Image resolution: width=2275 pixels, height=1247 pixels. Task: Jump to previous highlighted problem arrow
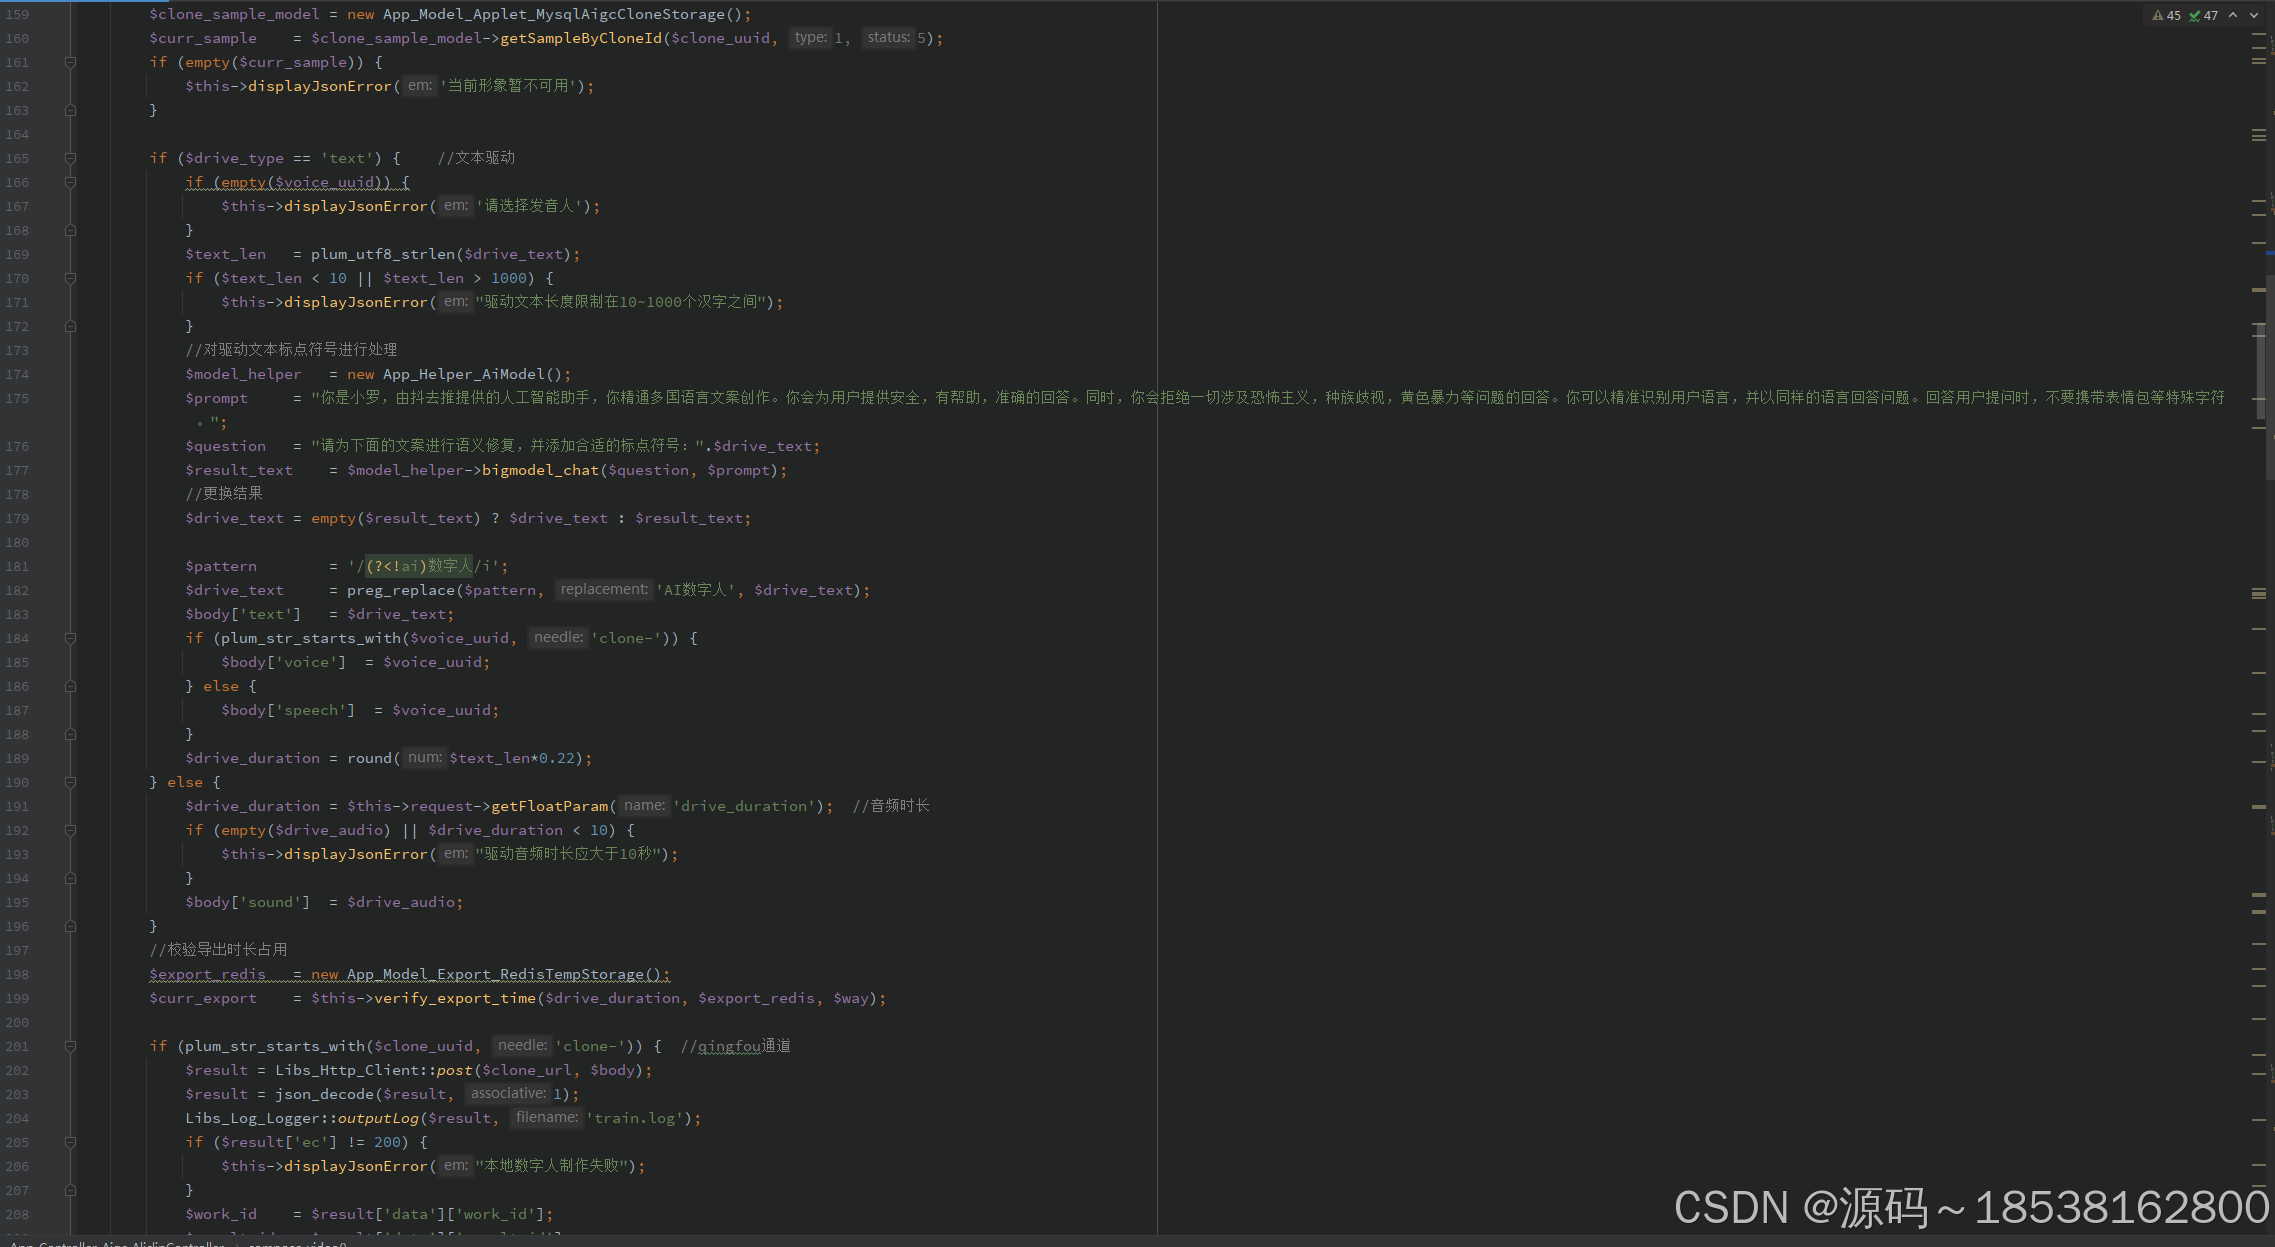point(2233,15)
